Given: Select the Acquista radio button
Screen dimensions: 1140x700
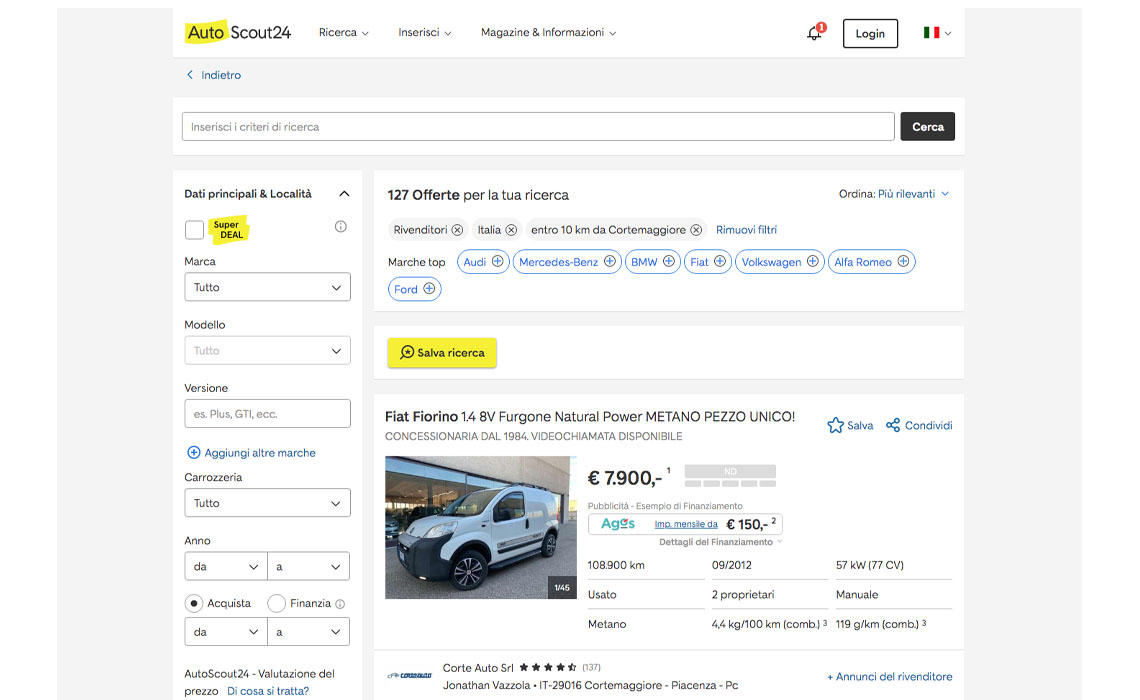Looking at the screenshot, I should pyautogui.click(x=194, y=603).
